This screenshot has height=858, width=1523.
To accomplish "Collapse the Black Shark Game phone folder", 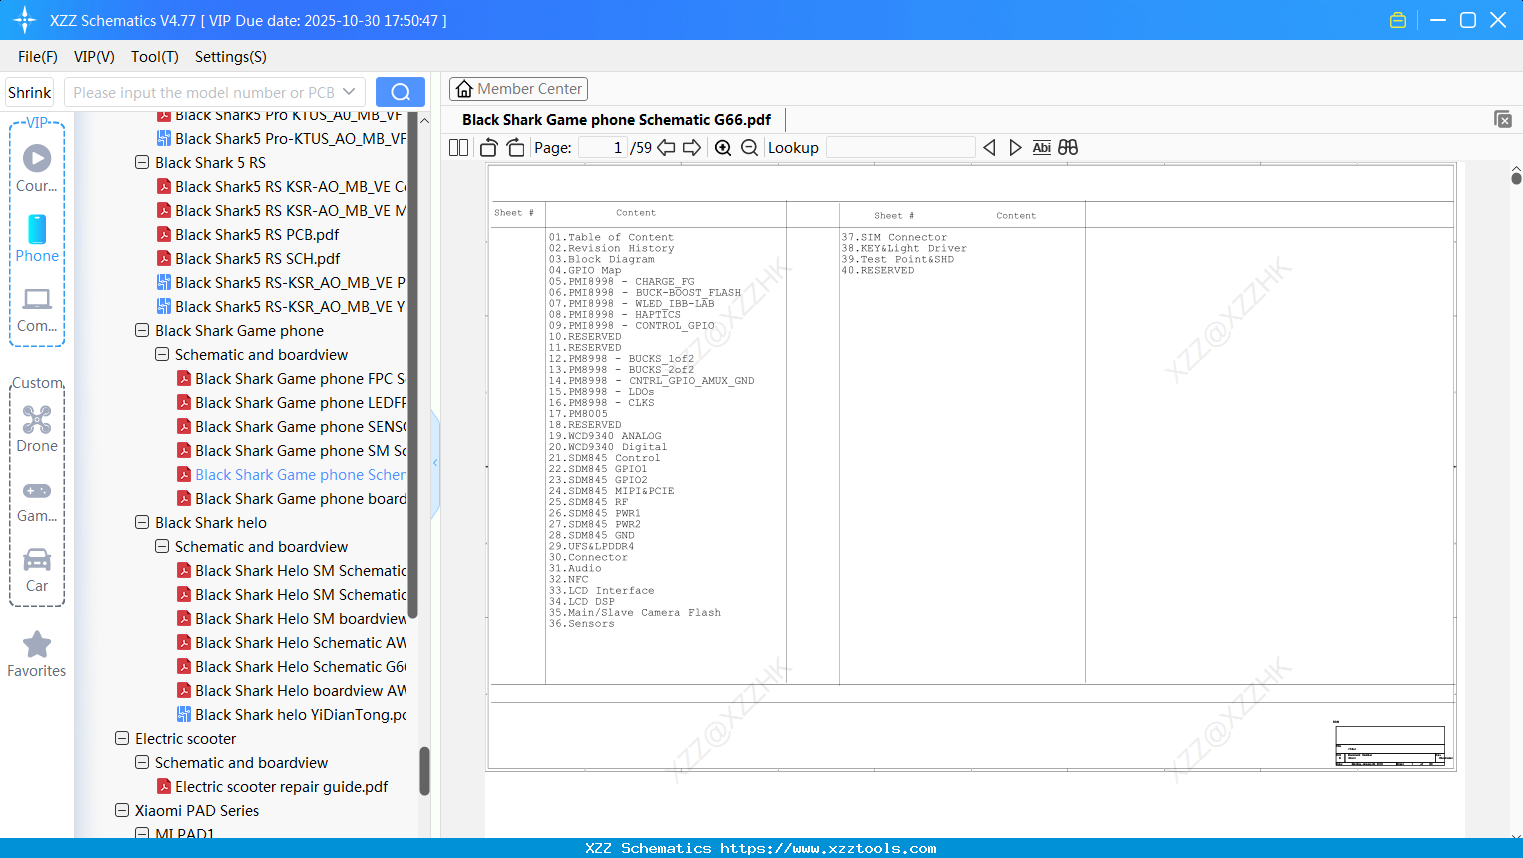I will click(142, 330).
